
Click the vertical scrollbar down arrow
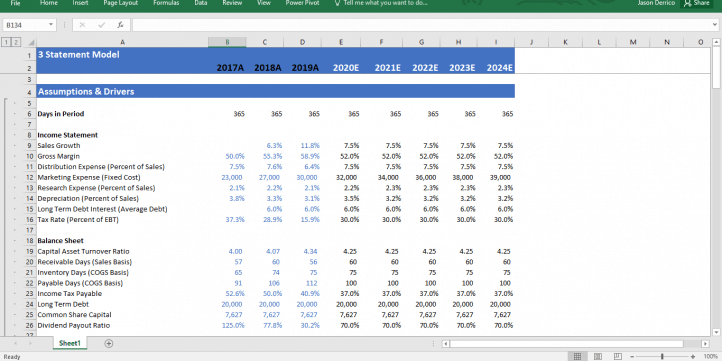[716, 332]
